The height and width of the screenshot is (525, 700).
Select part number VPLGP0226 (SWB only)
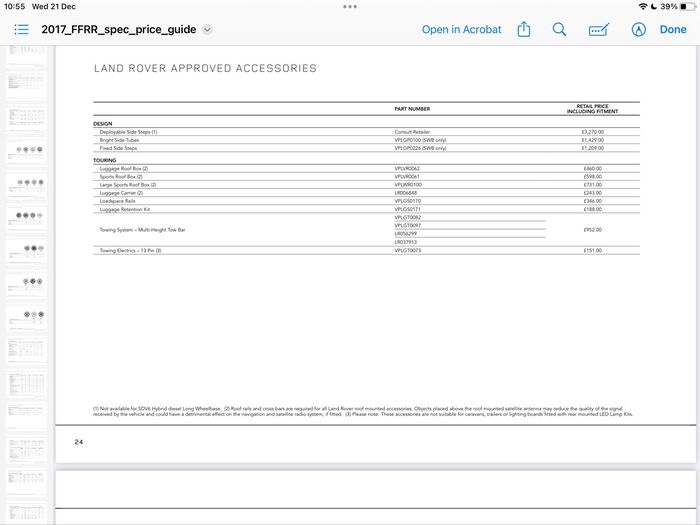(x=421, y=148)
